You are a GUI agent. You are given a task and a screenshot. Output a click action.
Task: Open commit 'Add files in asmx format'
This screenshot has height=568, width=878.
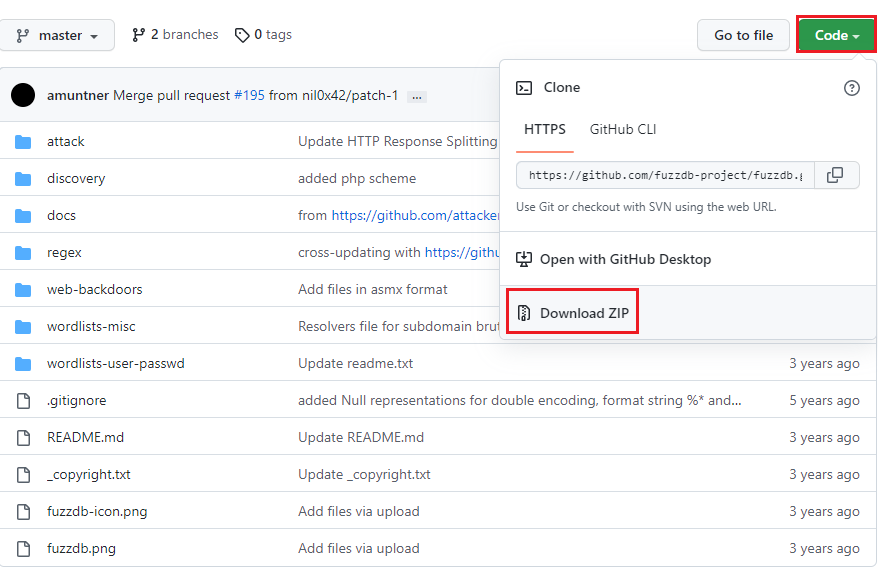pyautogui.click(x=373, y=289)
